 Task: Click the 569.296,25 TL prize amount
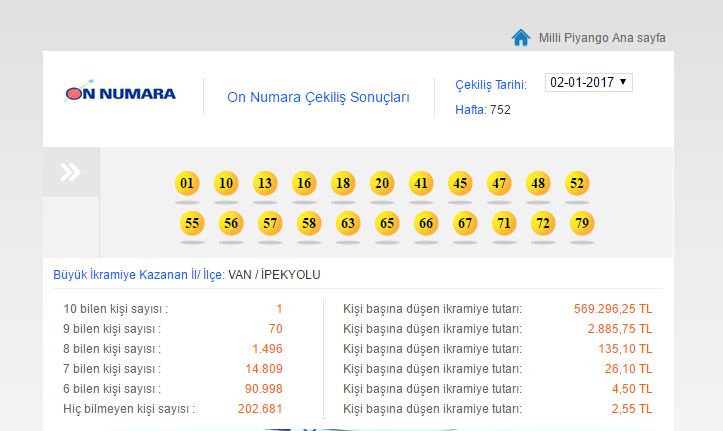tap(613, 309)
